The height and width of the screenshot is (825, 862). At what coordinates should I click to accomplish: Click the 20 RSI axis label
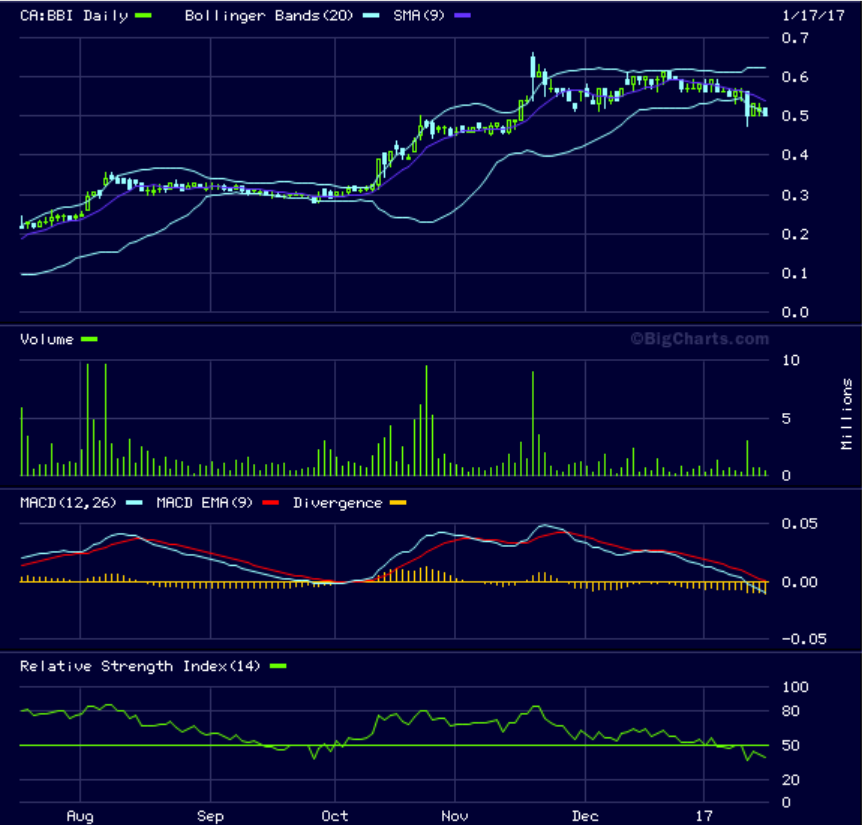click(791, 780)
